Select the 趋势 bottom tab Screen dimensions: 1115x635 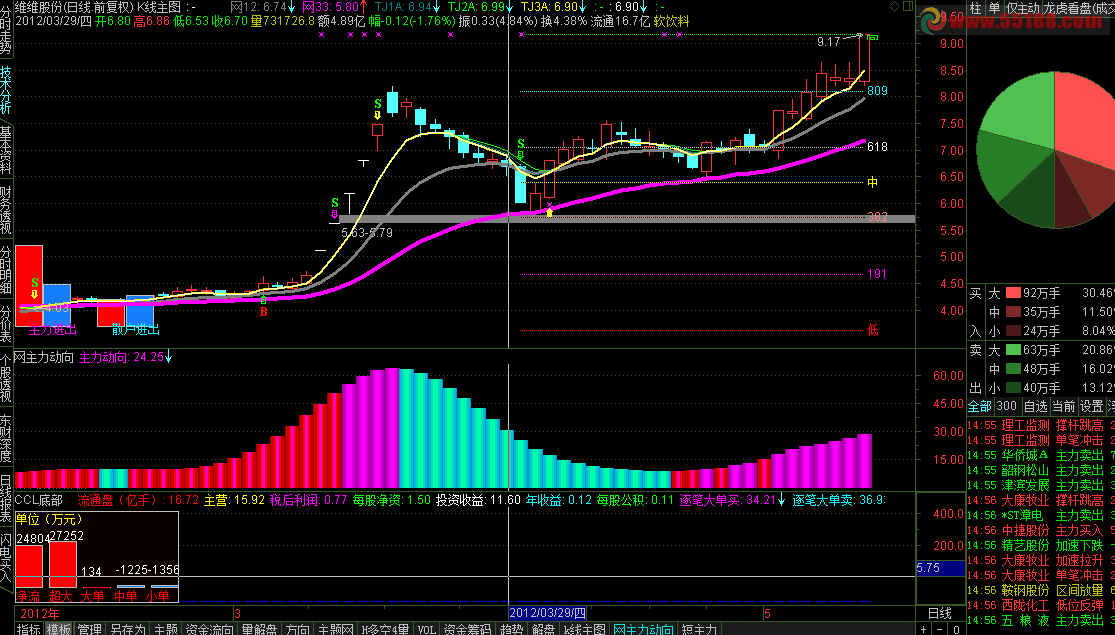click(511, 629)
